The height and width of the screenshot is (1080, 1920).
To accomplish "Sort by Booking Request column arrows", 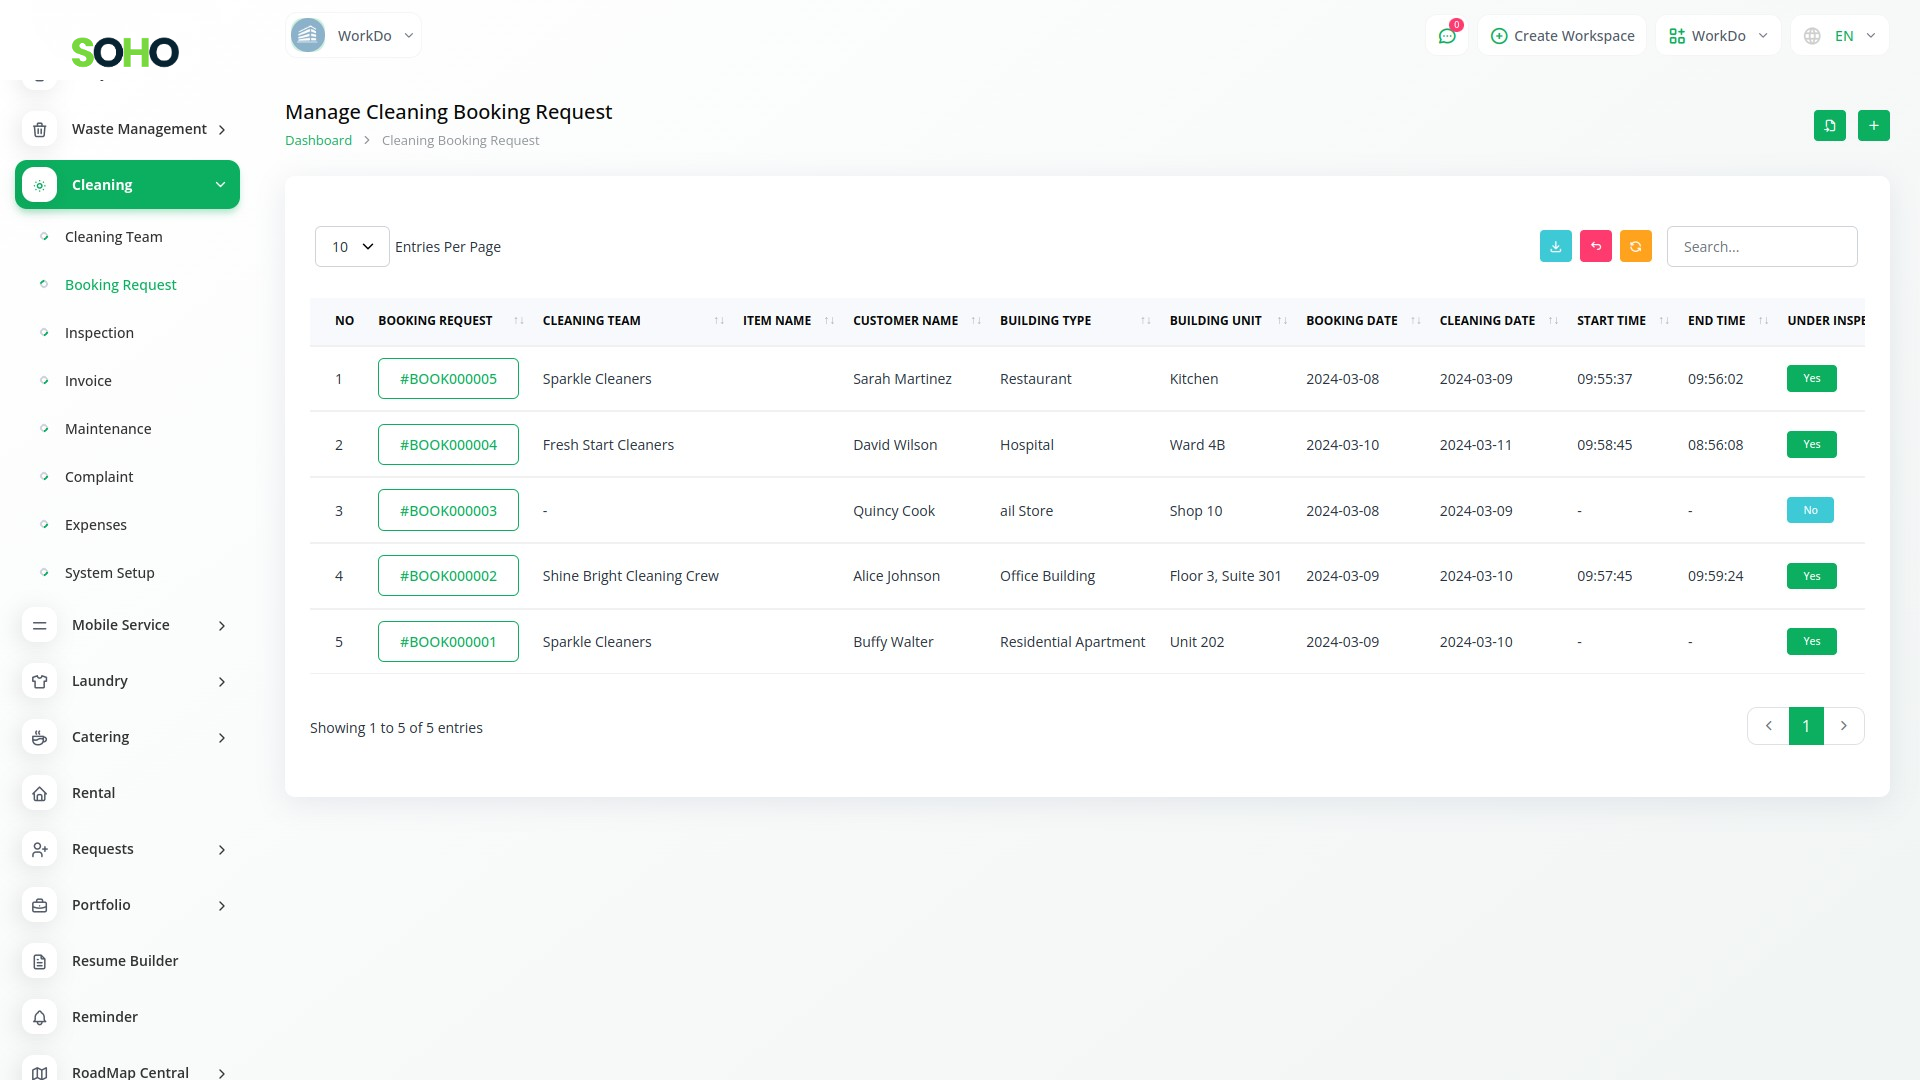I will pos(518,321).
